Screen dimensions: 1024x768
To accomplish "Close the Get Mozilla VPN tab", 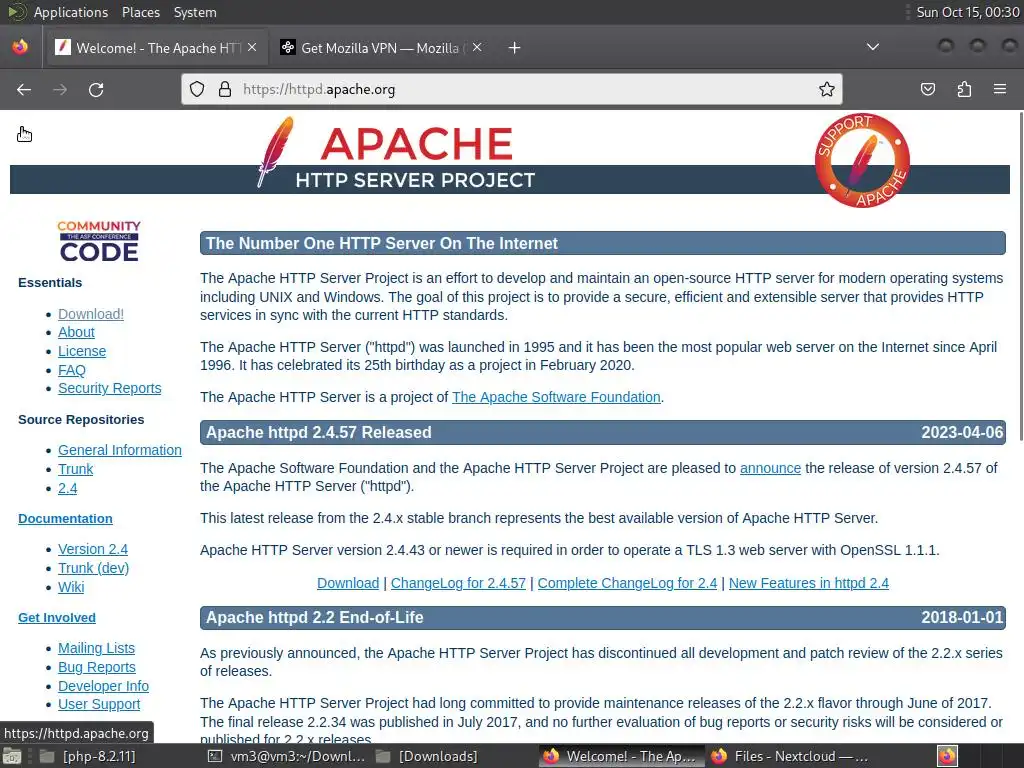I will pyautogui.click(x=477, y=48).
